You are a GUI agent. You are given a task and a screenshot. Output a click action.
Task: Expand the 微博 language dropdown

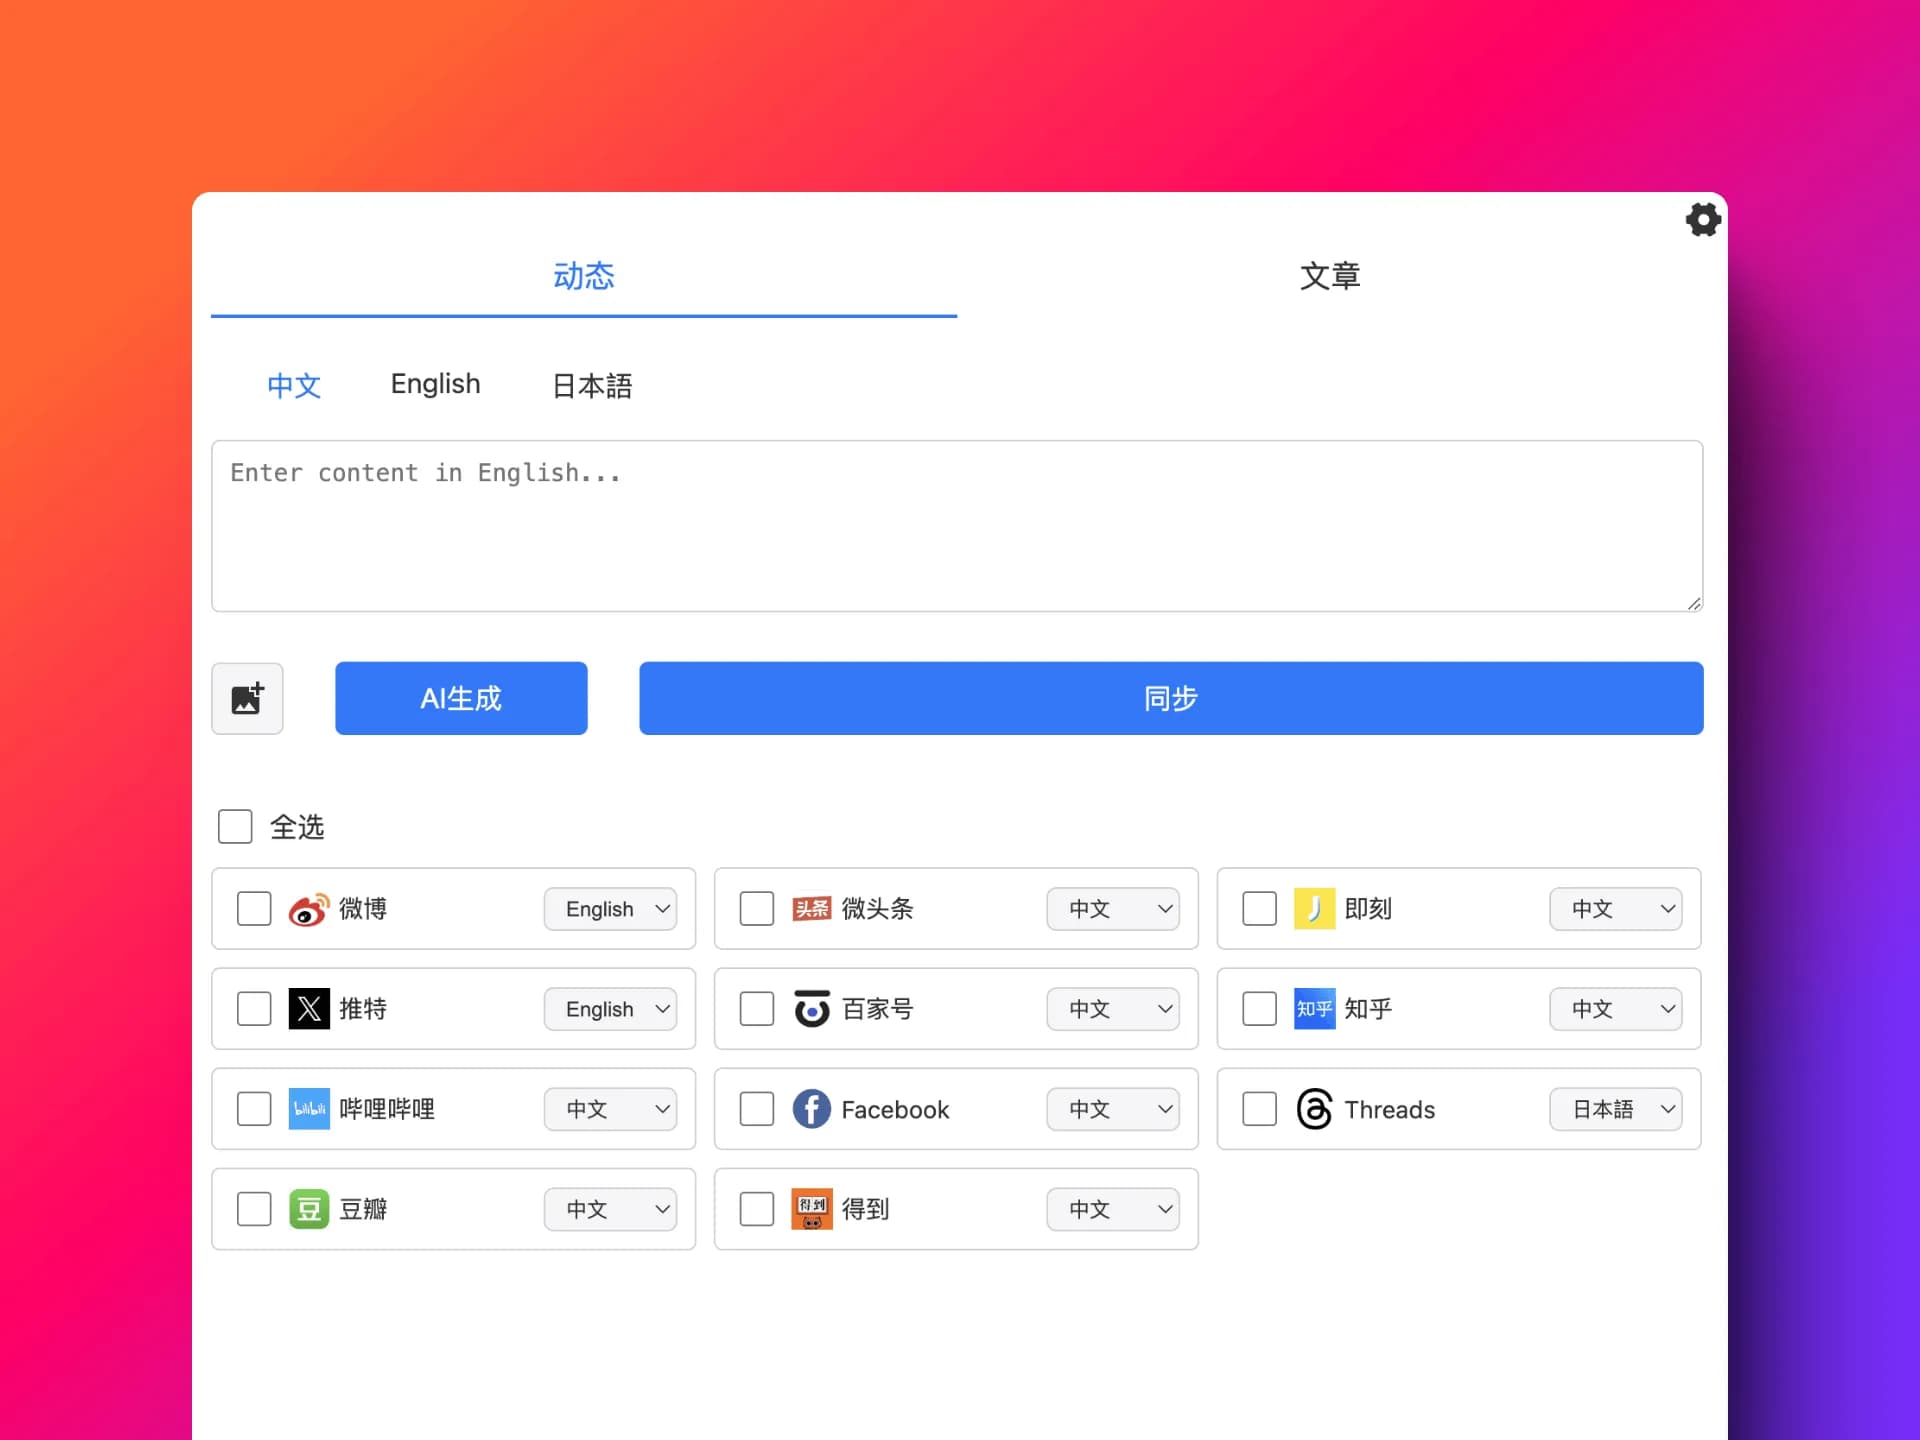tap(612, 909)
